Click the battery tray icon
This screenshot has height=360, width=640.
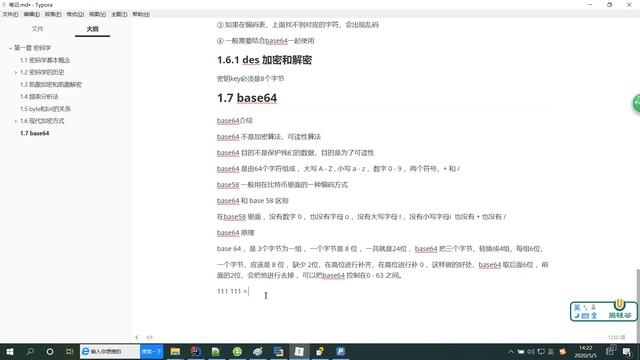click(521, 351)
